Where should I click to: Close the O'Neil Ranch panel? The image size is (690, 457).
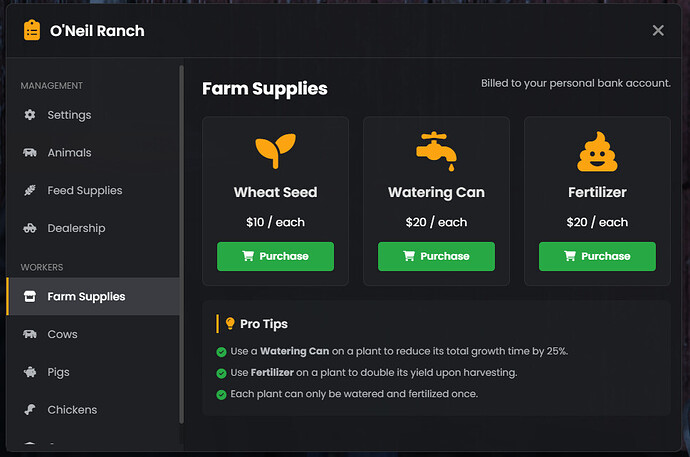click(x=658, y=30)
